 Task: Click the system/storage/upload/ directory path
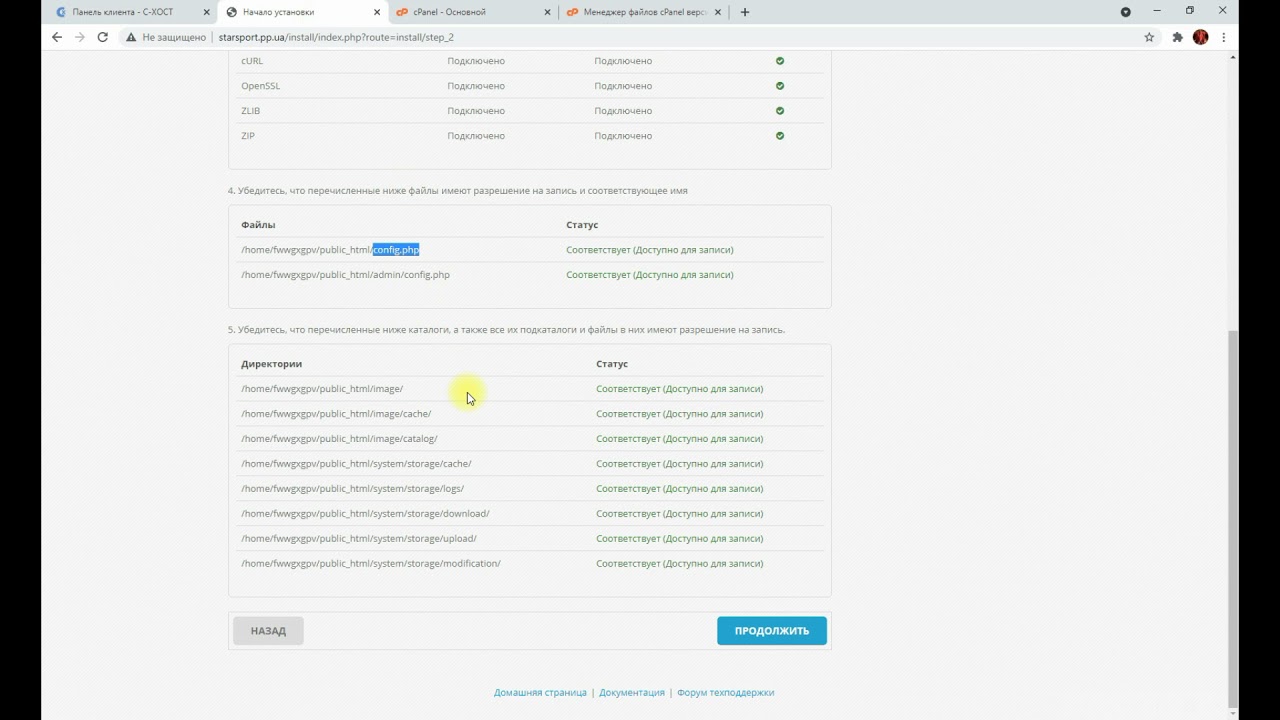(359, 539)
